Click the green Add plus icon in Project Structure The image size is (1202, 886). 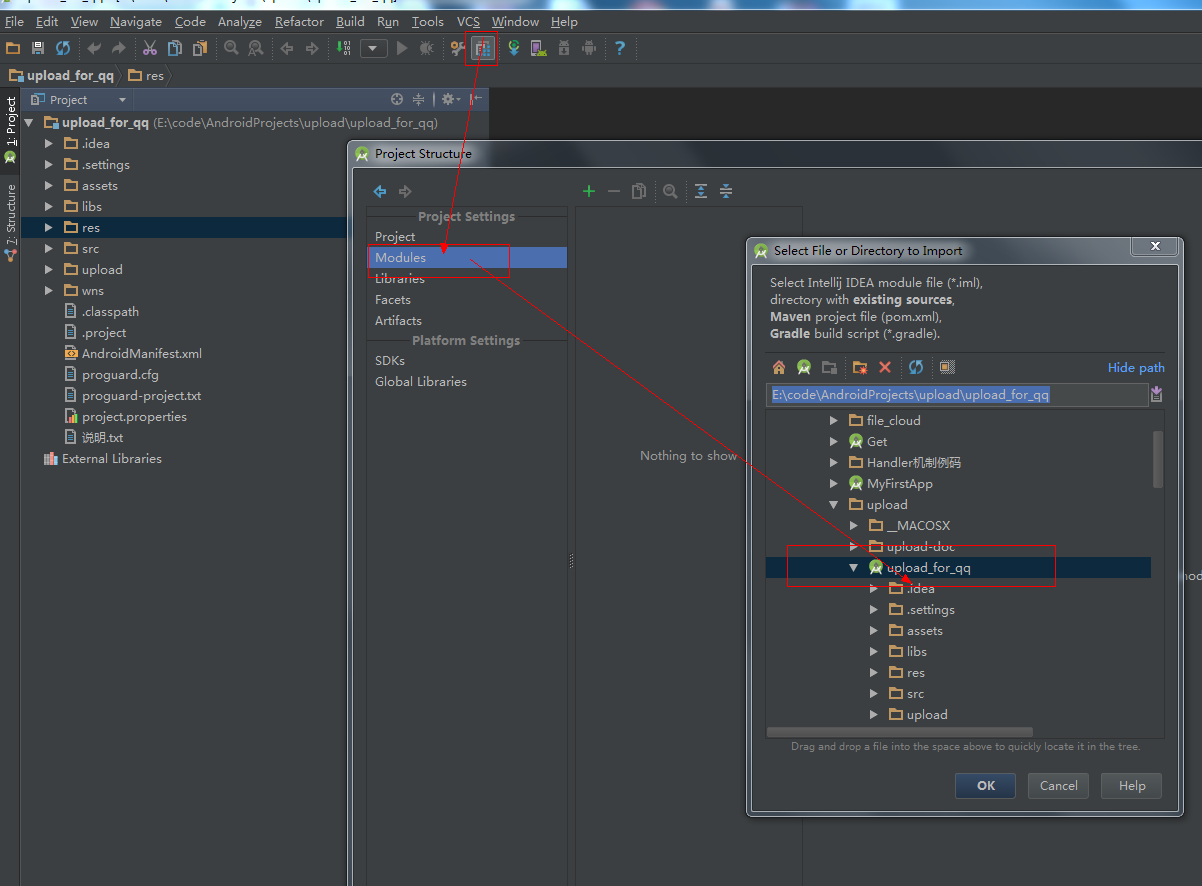[589, 191]
